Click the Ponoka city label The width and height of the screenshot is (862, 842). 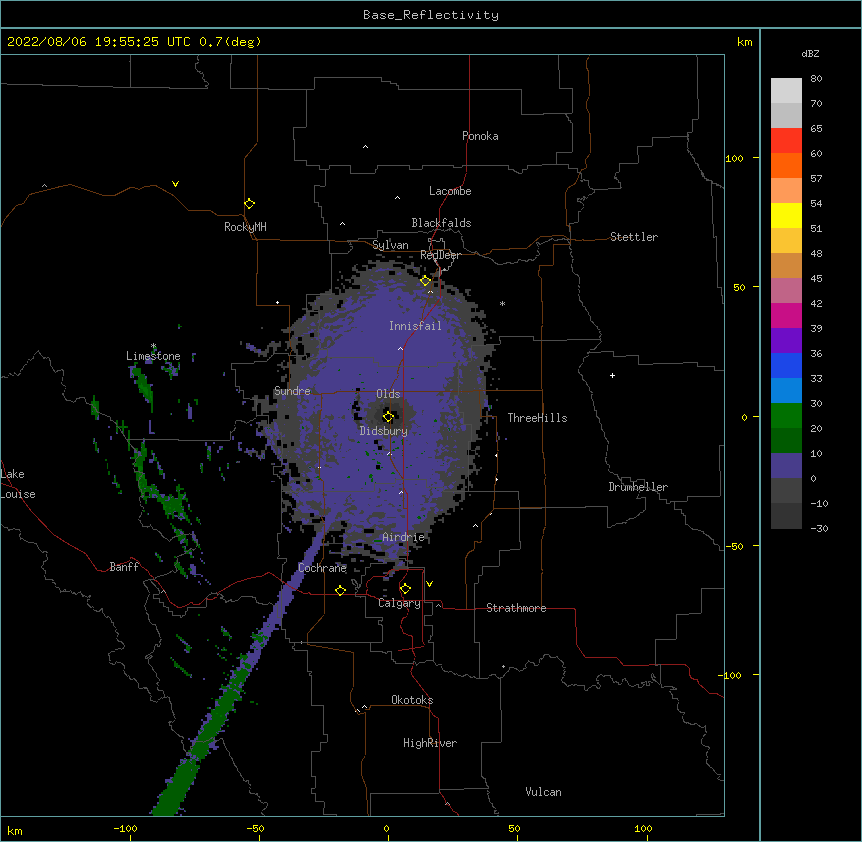coord(480,136)
